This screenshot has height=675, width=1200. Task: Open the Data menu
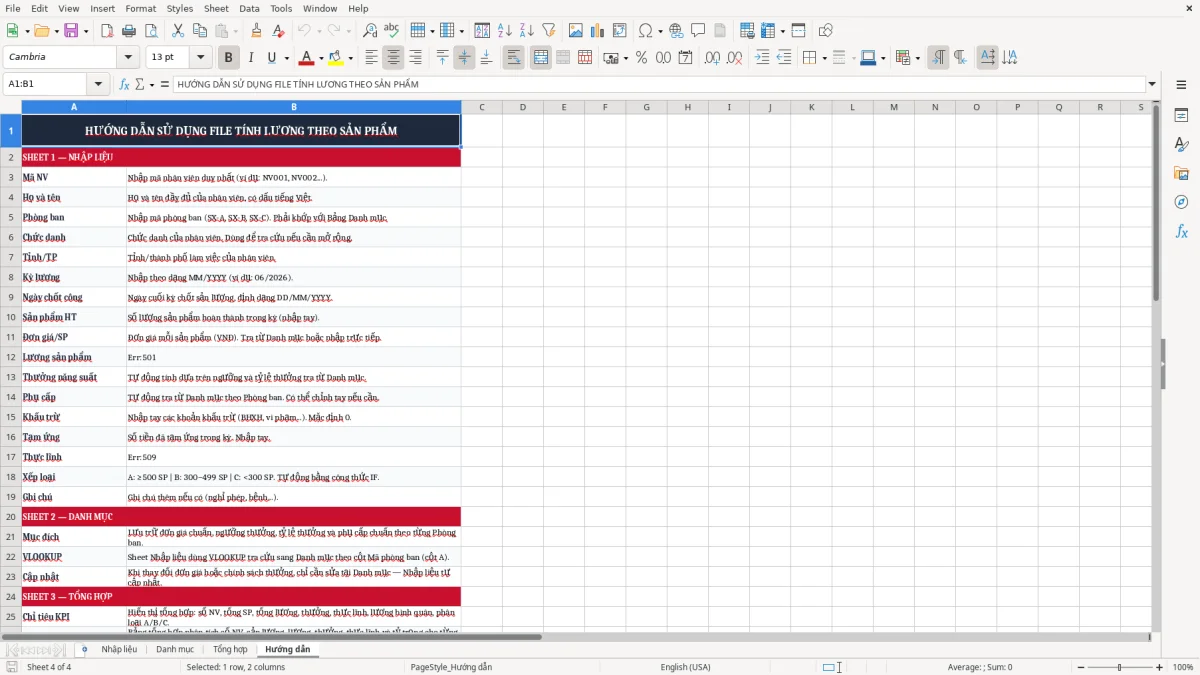[x=249, y=8]
